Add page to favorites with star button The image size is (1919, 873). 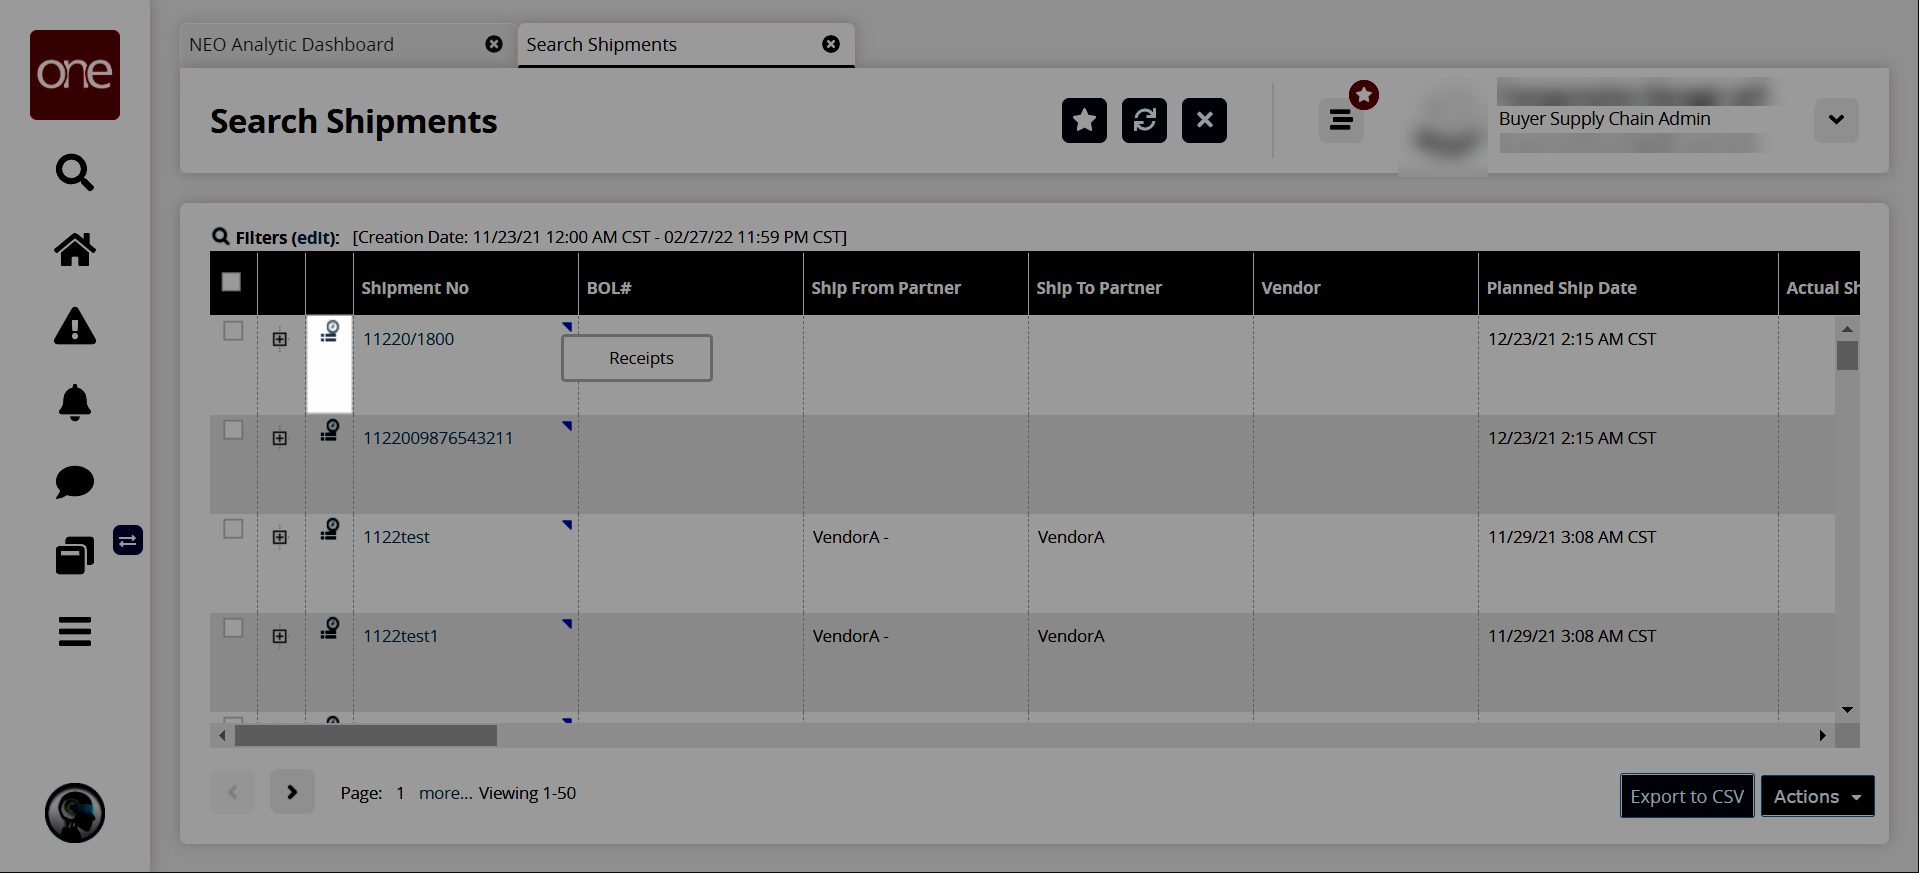point(1084,121)
